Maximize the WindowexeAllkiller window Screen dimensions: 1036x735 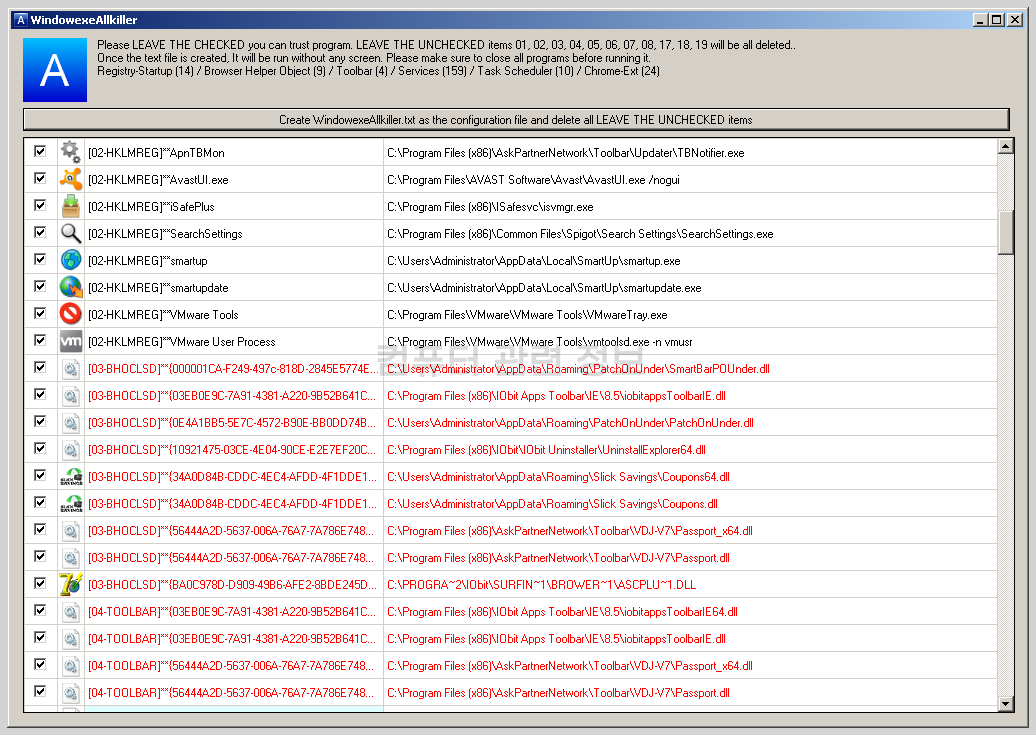point(996,20)
